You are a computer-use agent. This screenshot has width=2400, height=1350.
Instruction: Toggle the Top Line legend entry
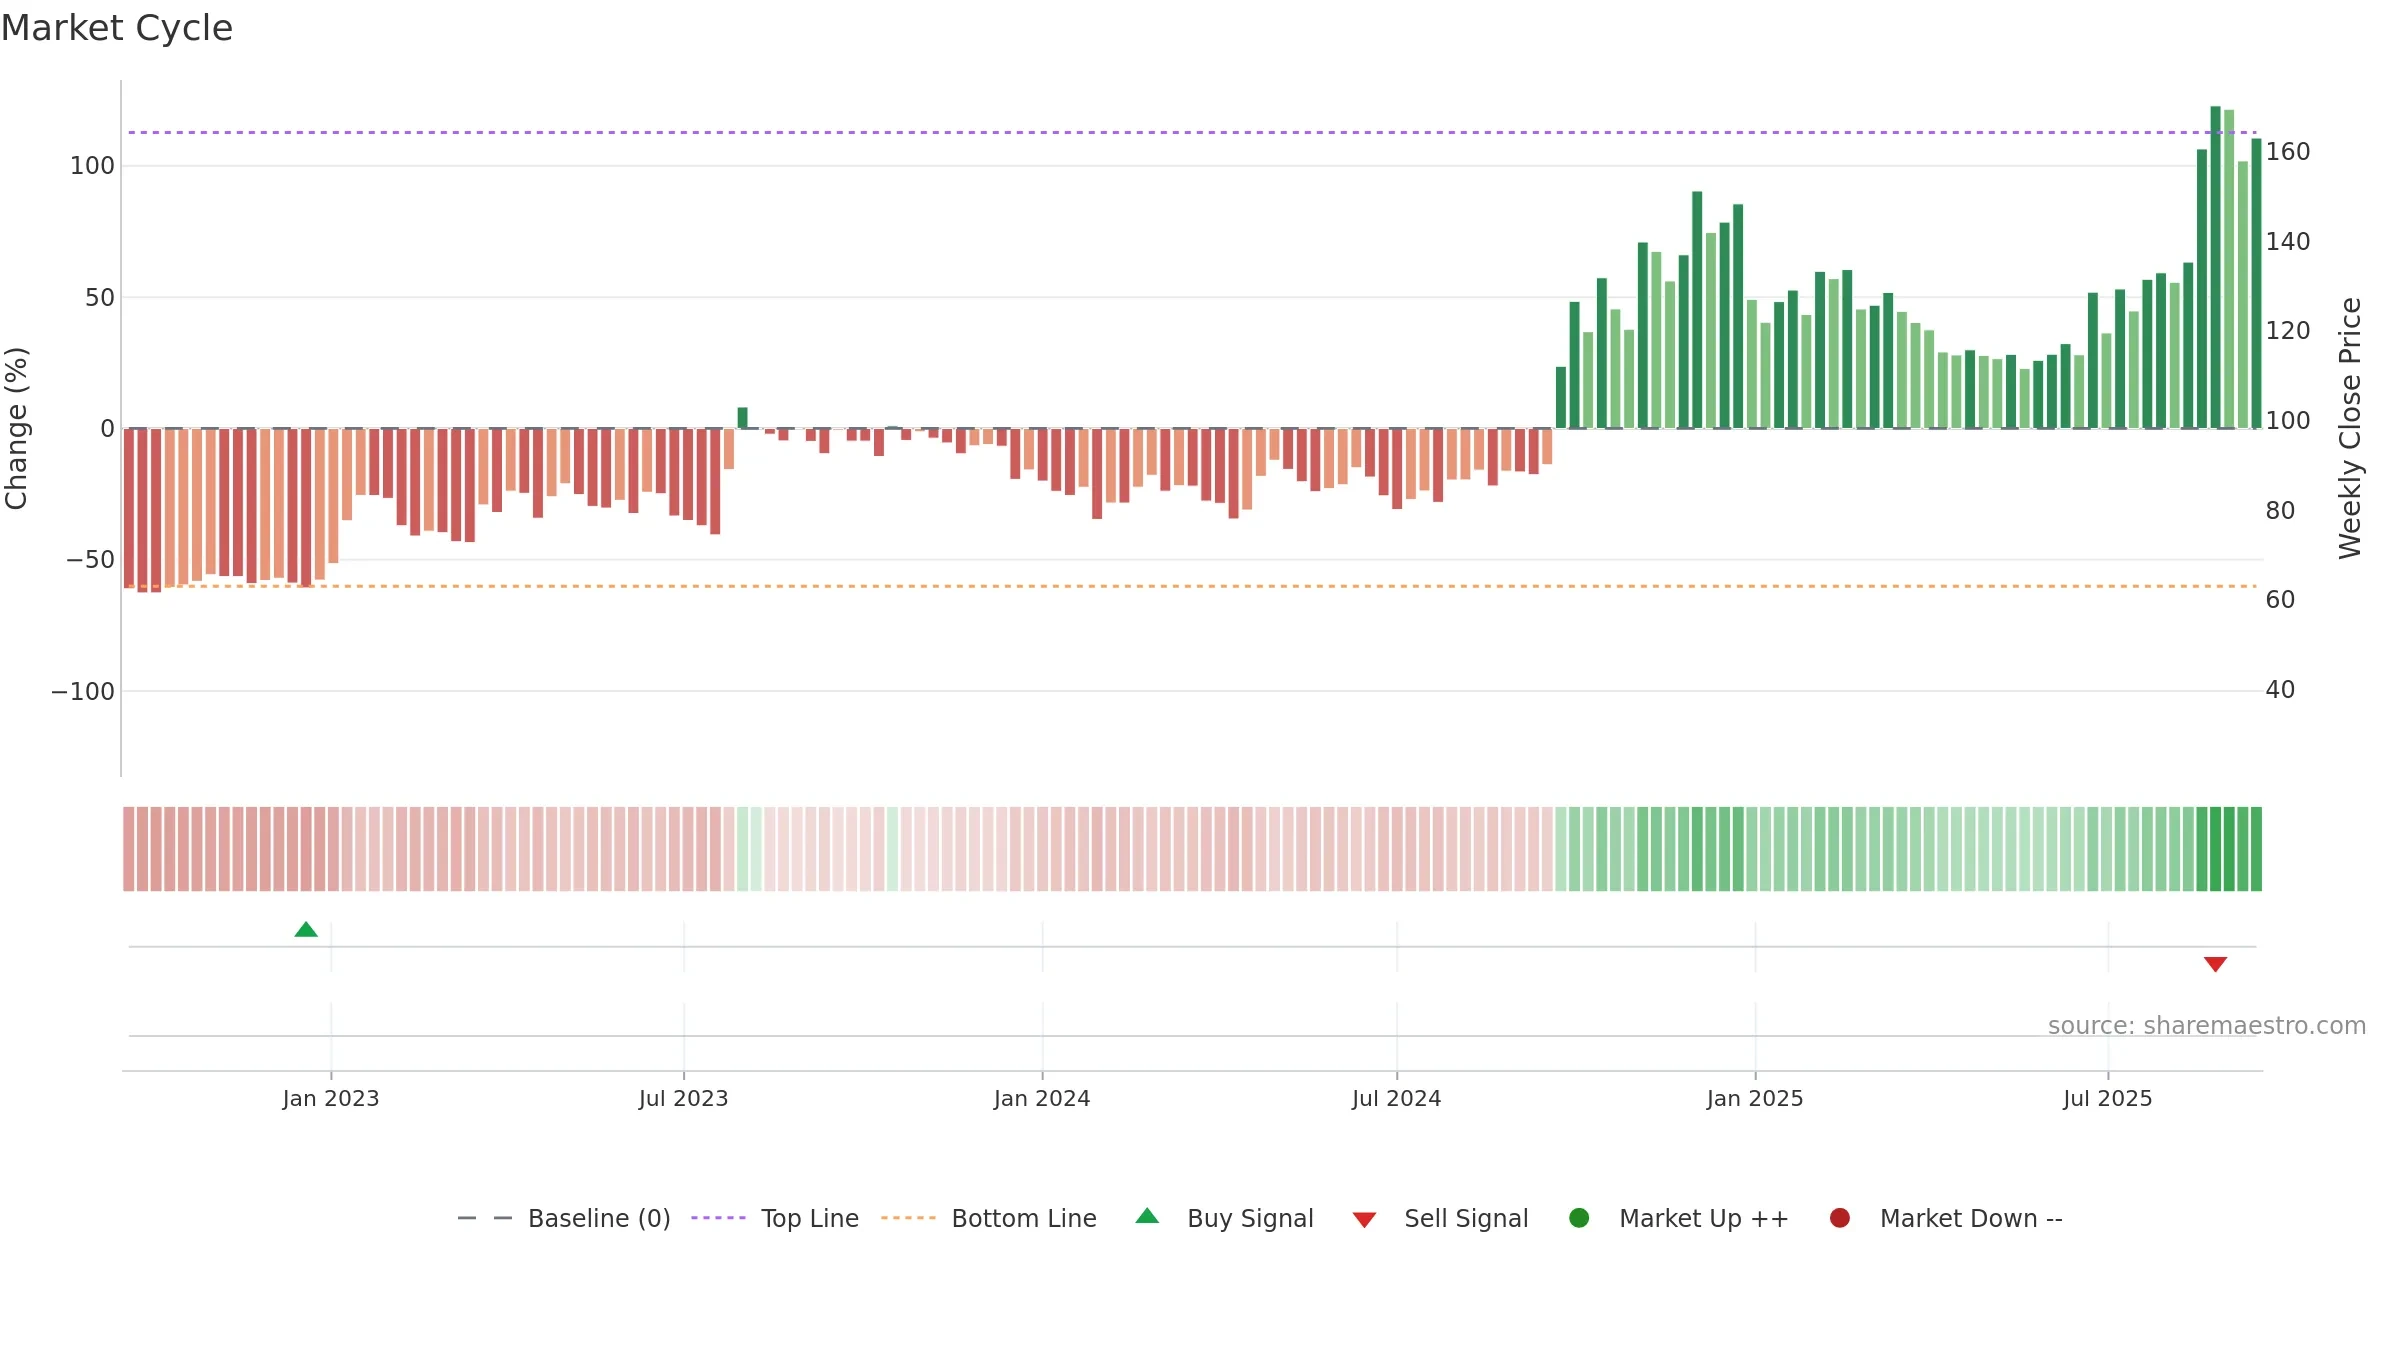775,1218
